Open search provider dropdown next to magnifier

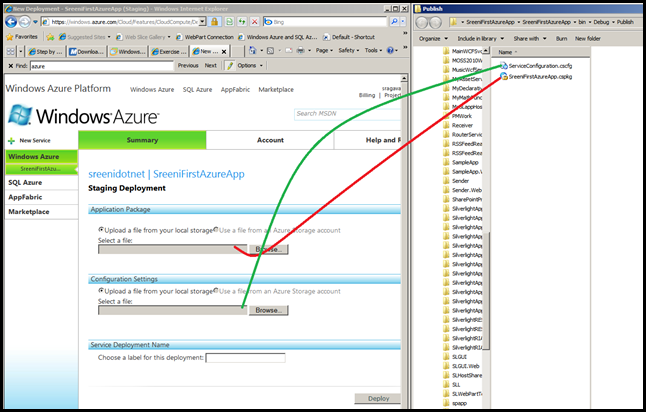(x=403, y=22)
